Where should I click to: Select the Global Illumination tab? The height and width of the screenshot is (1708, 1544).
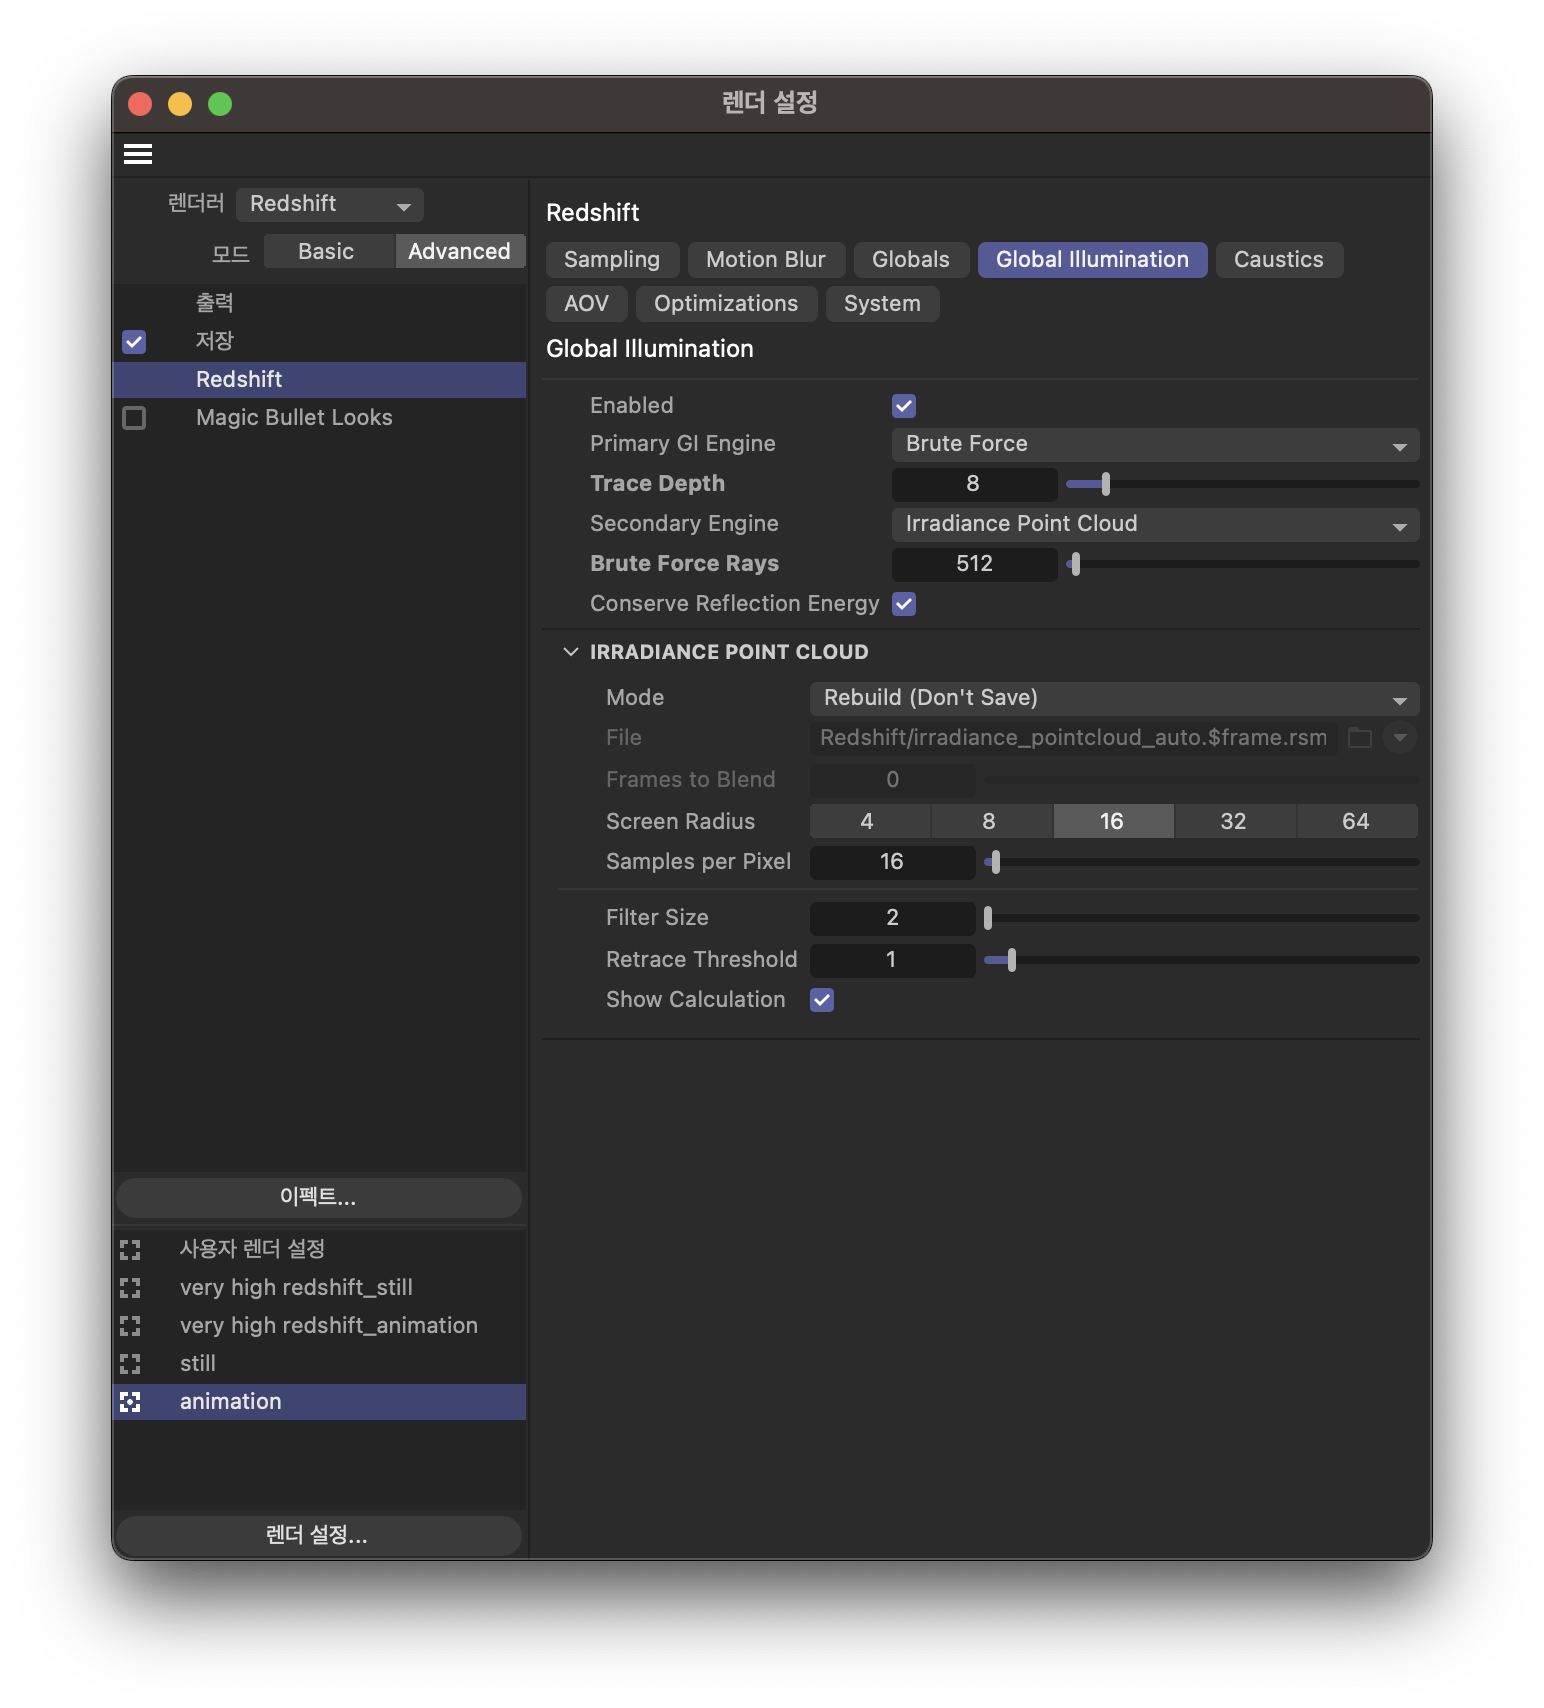pos(1092,260)
